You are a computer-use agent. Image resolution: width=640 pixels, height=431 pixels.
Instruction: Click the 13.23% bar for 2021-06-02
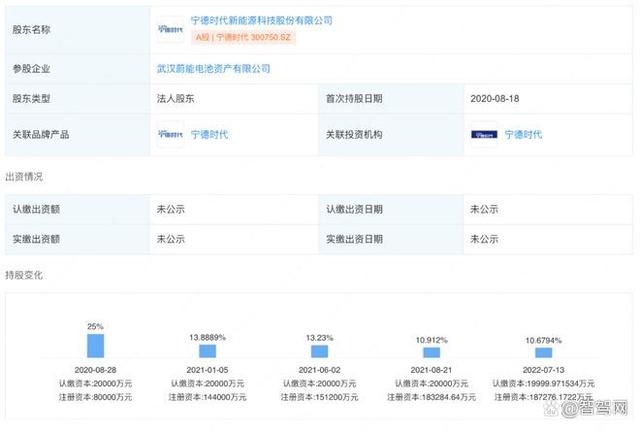click(320, 351)
